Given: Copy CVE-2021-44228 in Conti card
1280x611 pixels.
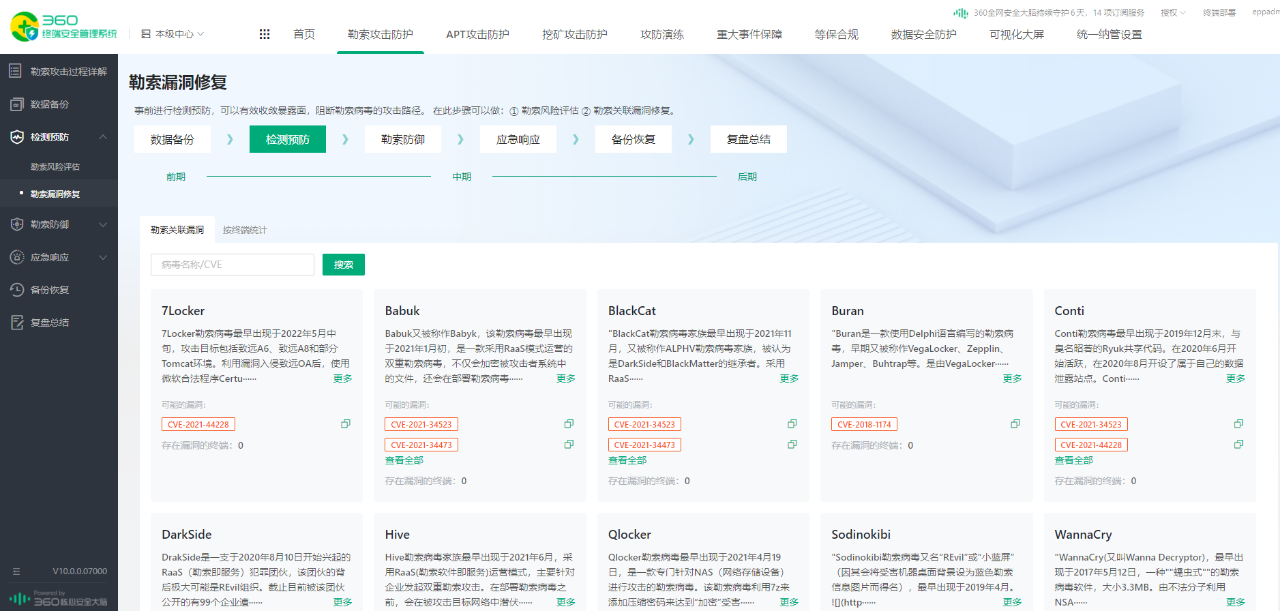Looking at the screenshot, I should [1238, 444].
